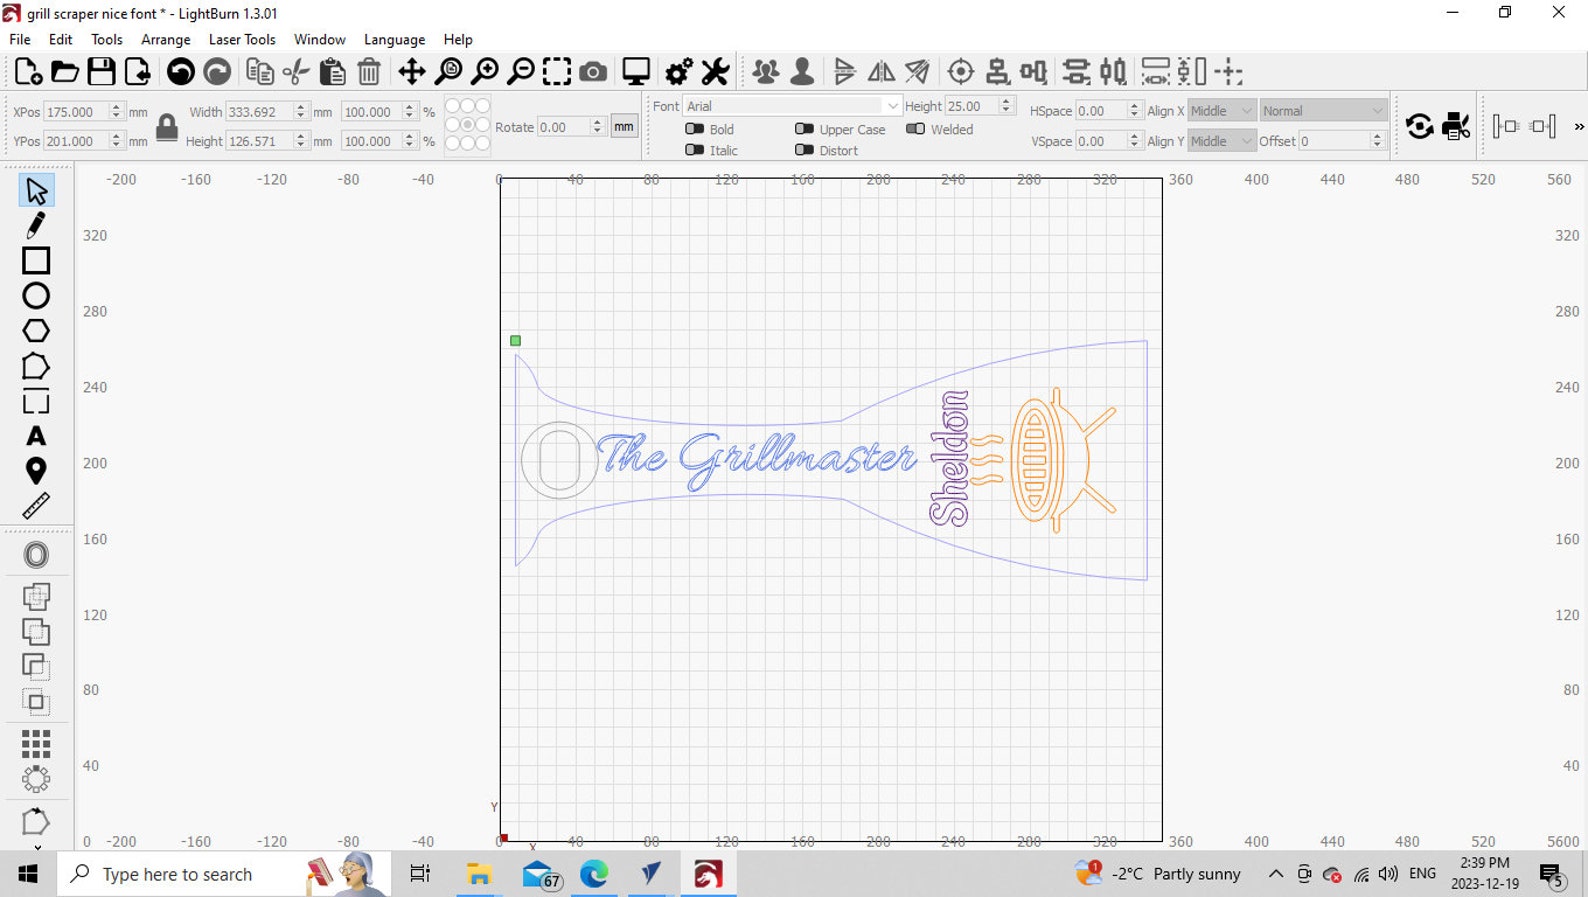Expand the toolbar overflow chevron

click(1578, 127)
